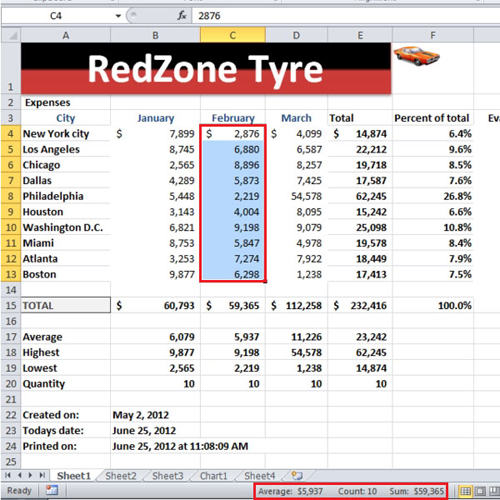Select column D header
The width and height of the screenshot is (500, 500).
[x=296, y=35]
